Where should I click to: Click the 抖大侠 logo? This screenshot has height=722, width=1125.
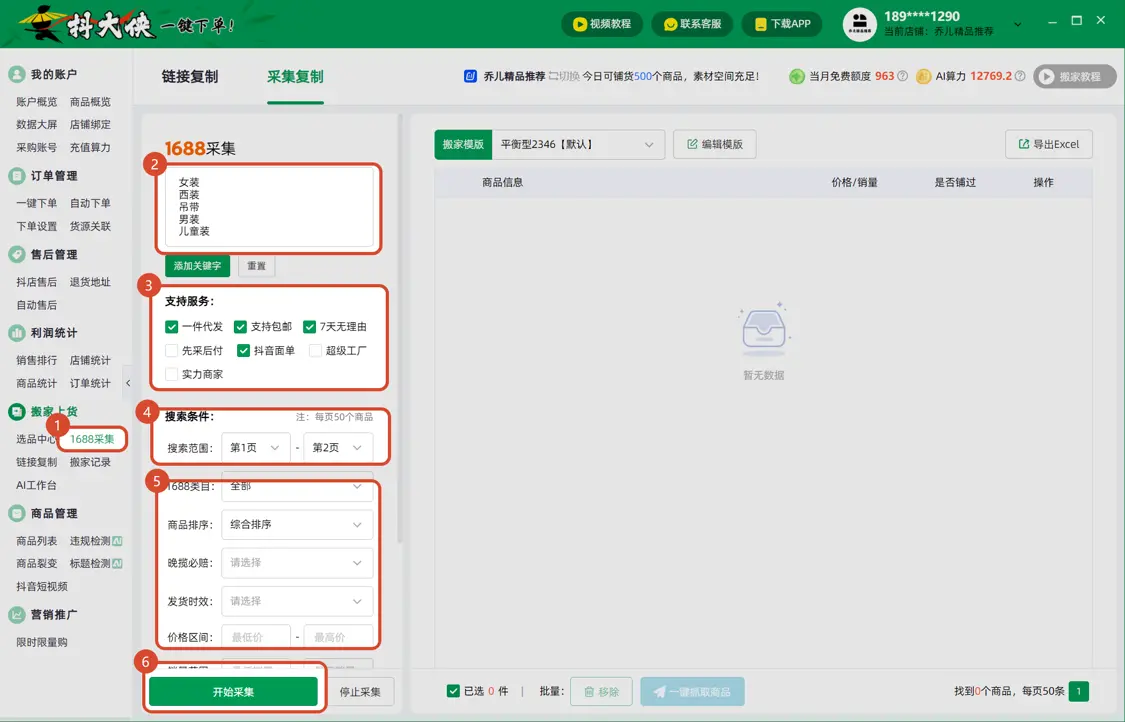click(90, 24)
